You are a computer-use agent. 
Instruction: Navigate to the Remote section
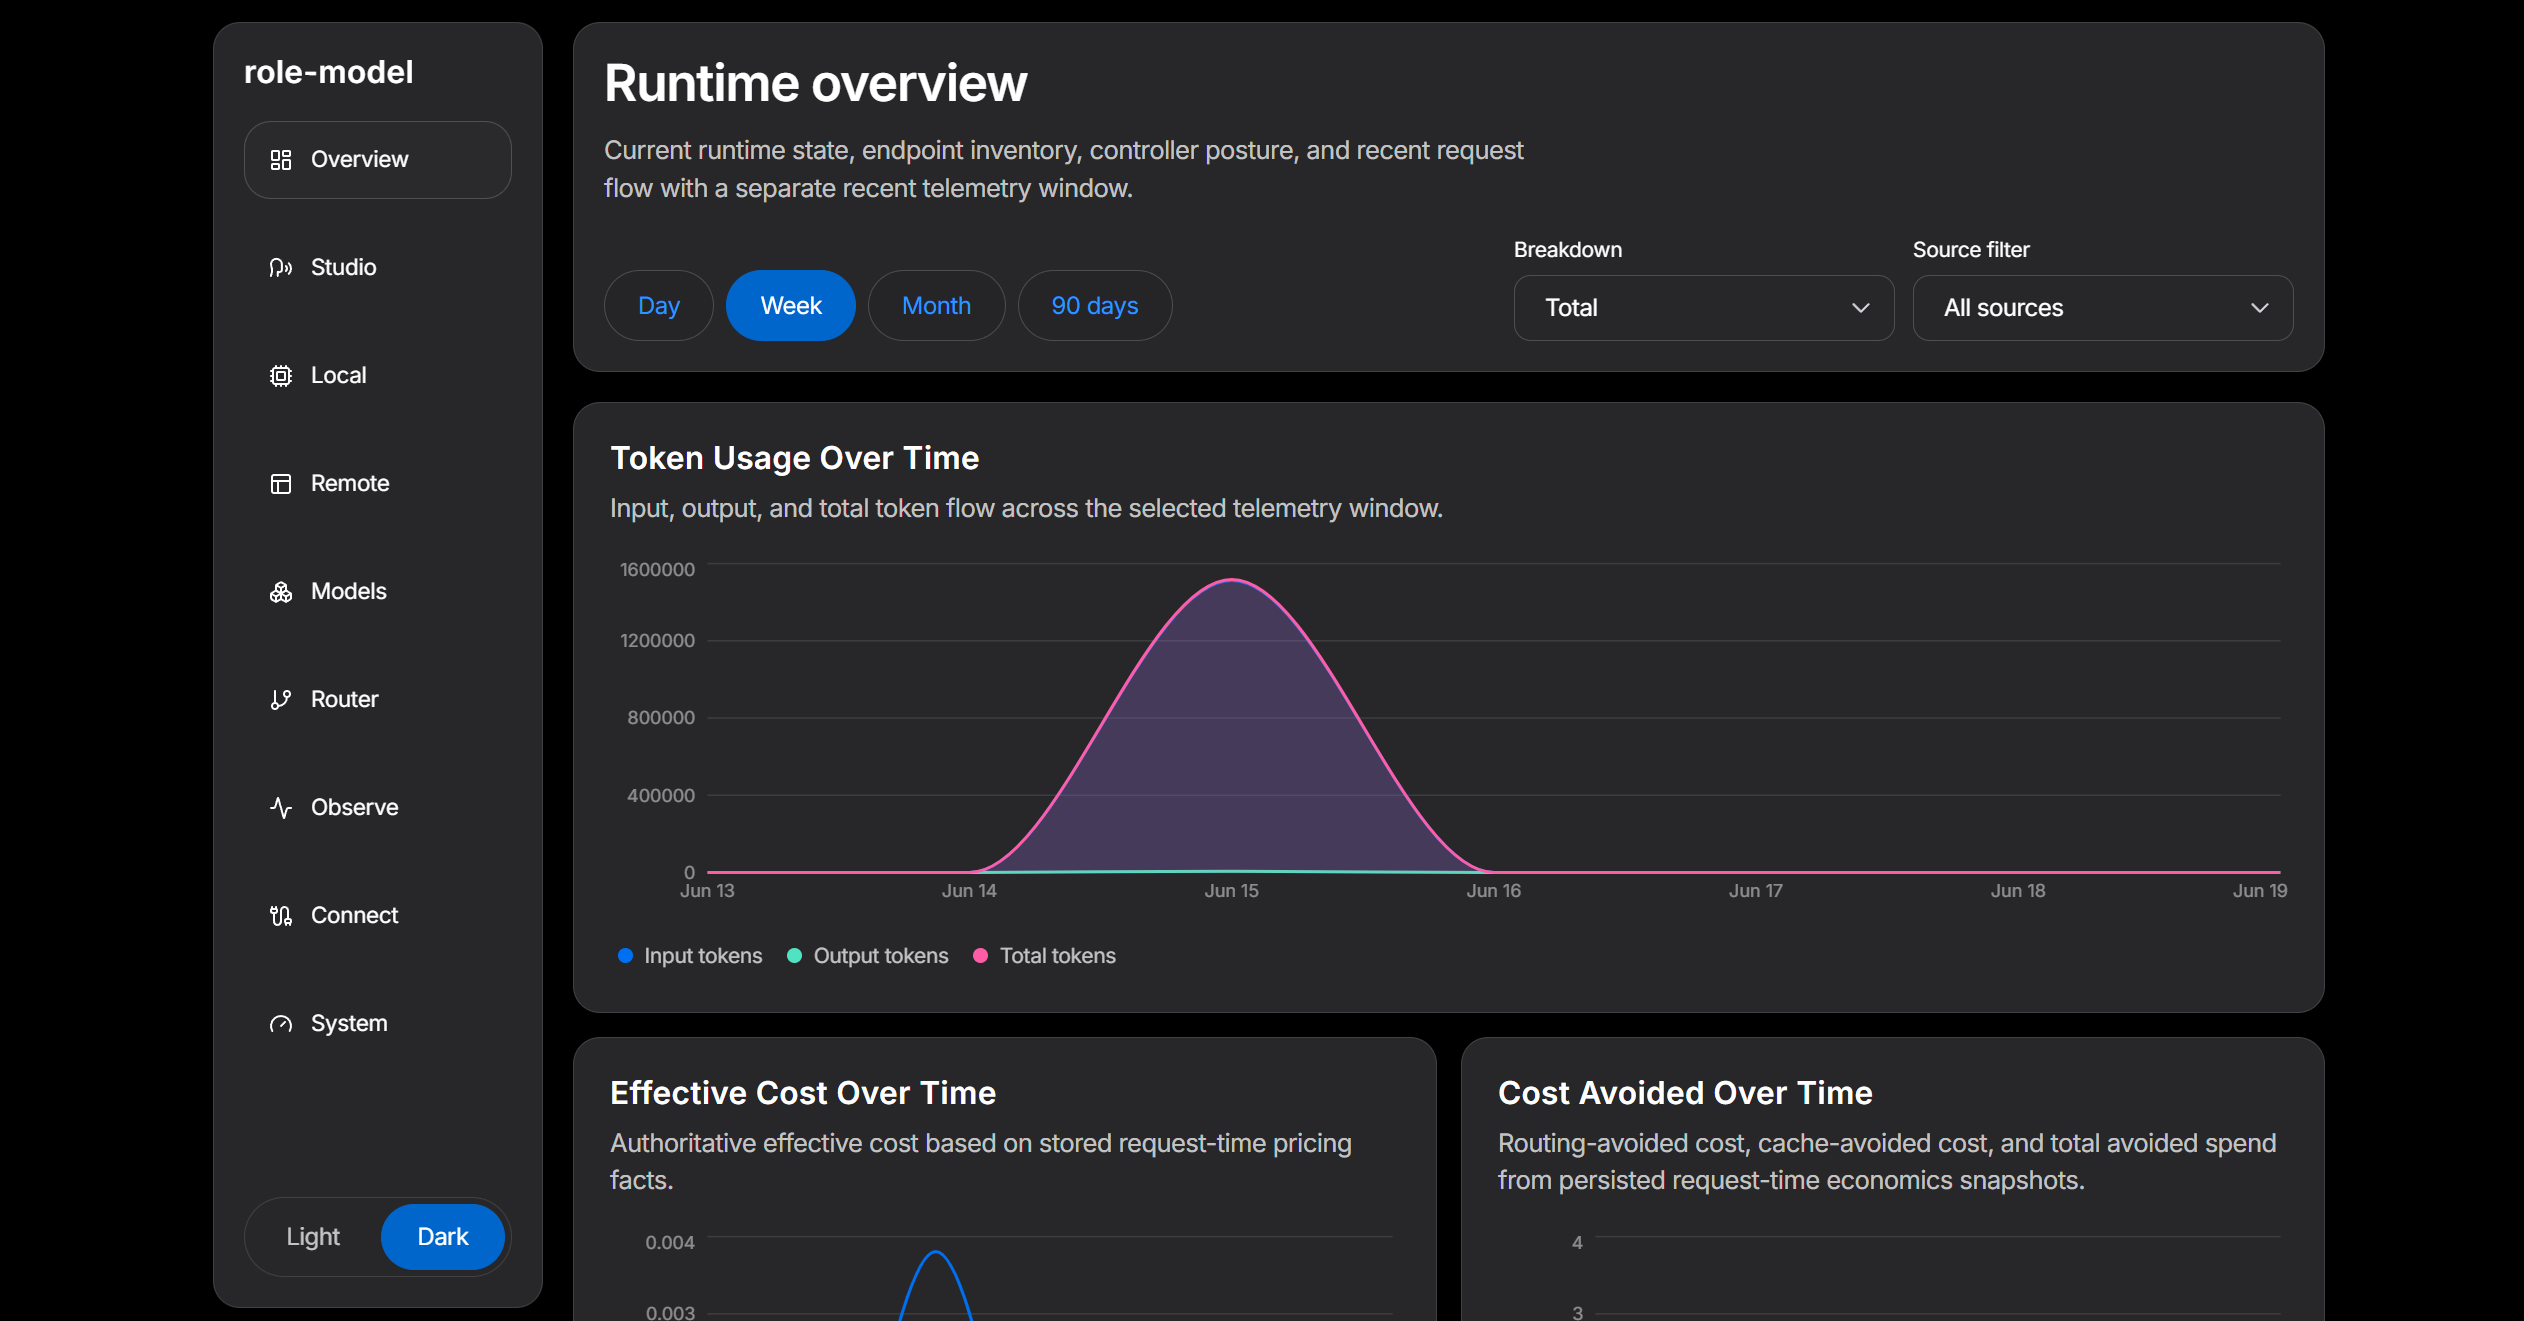pyautogui.click(x=378, y=484)
